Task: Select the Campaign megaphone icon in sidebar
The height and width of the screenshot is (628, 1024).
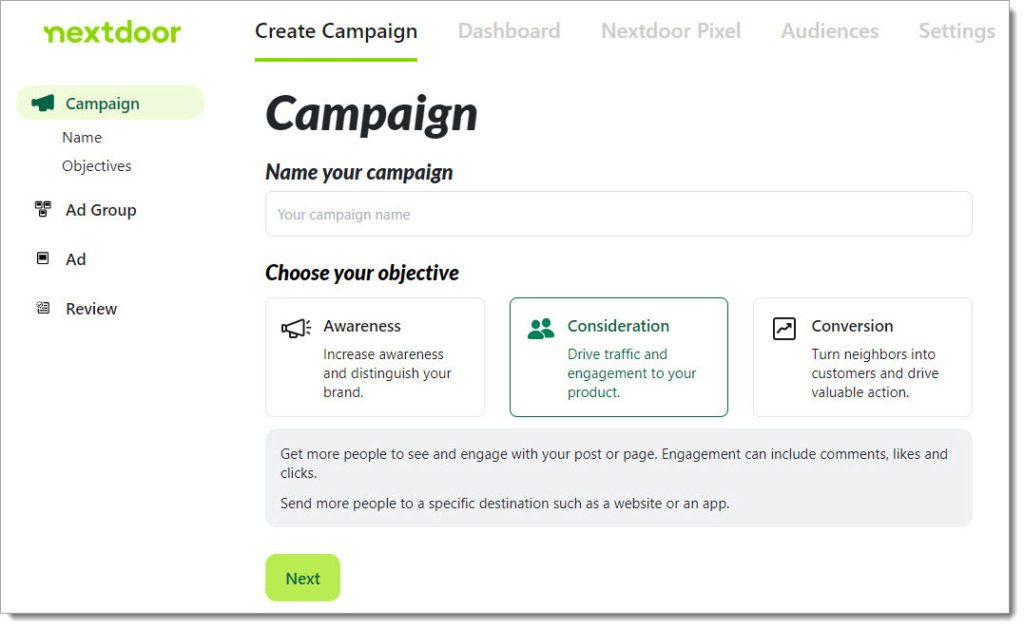Action: [x=41, y=102]
